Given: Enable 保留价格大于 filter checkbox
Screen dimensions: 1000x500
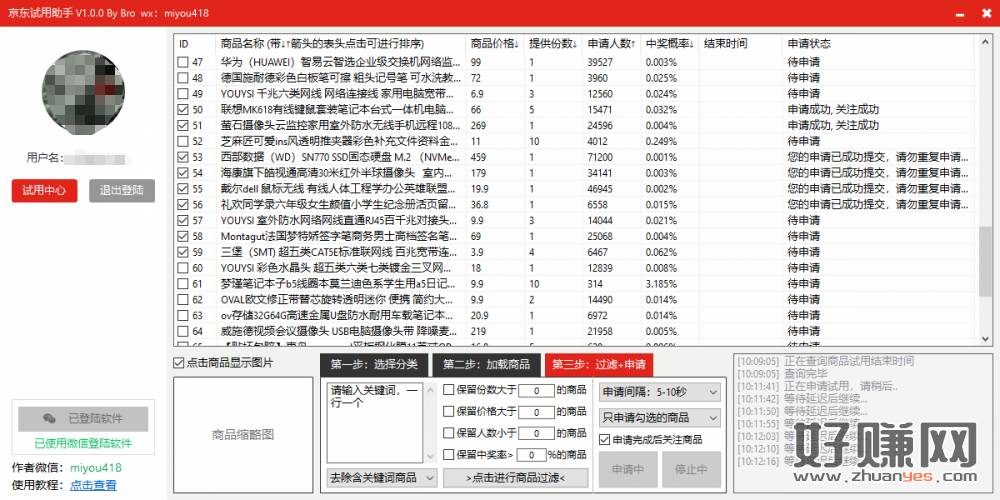Looking at the screenshot, I should click(x=449, y=412).
